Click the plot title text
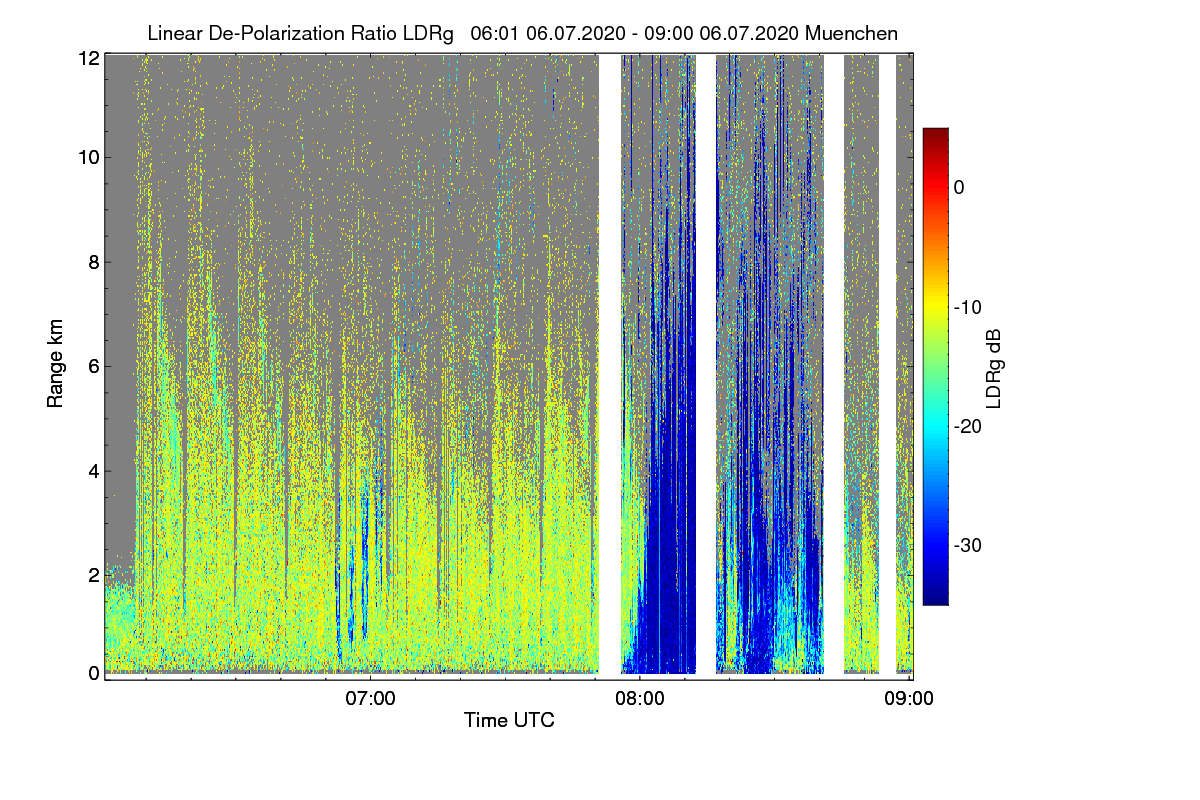The width and height of the screenshot is (1200, 800). pyautogui.click(x=522, y=33)
